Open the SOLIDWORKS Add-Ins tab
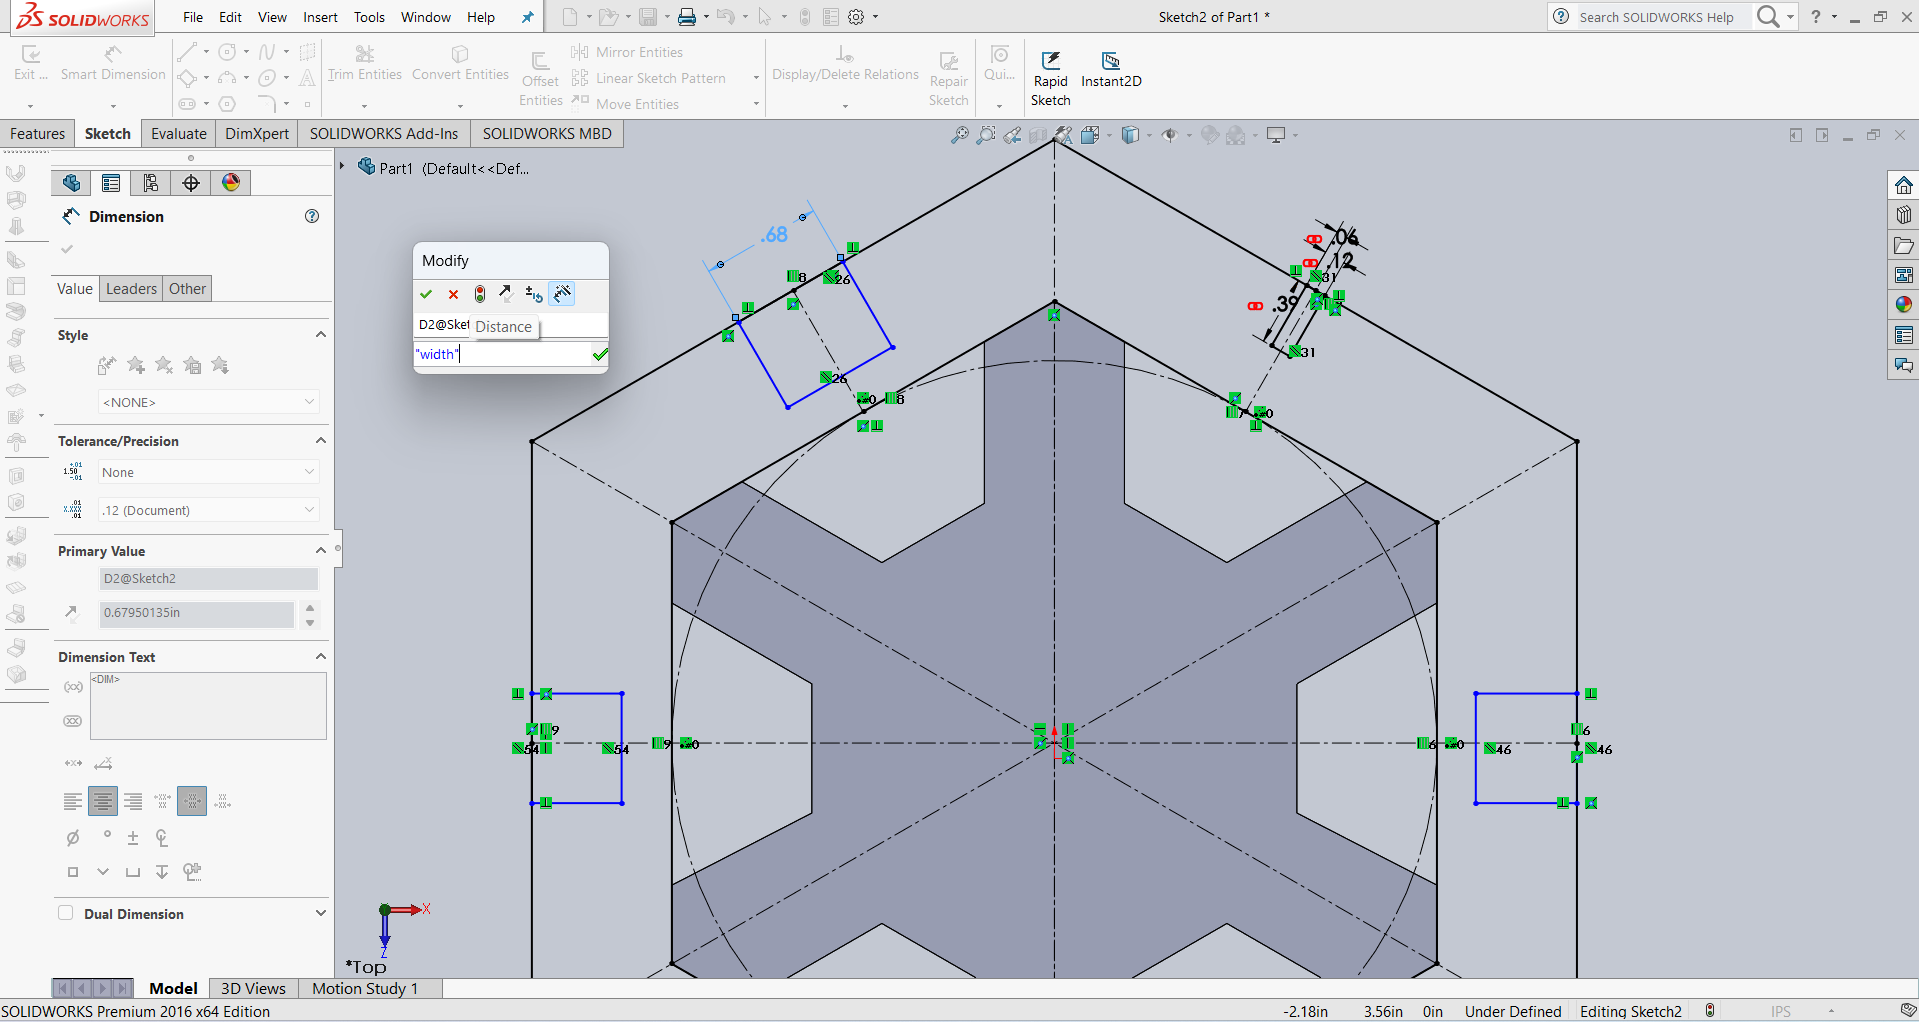 384,134
